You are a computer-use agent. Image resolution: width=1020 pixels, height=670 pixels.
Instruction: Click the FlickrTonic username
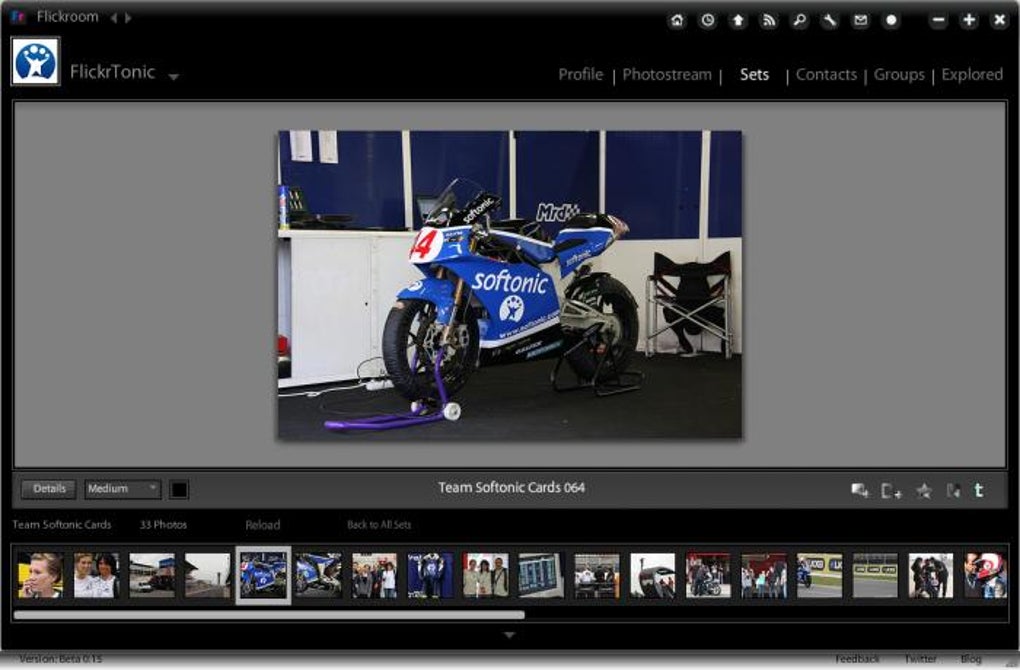113,72
